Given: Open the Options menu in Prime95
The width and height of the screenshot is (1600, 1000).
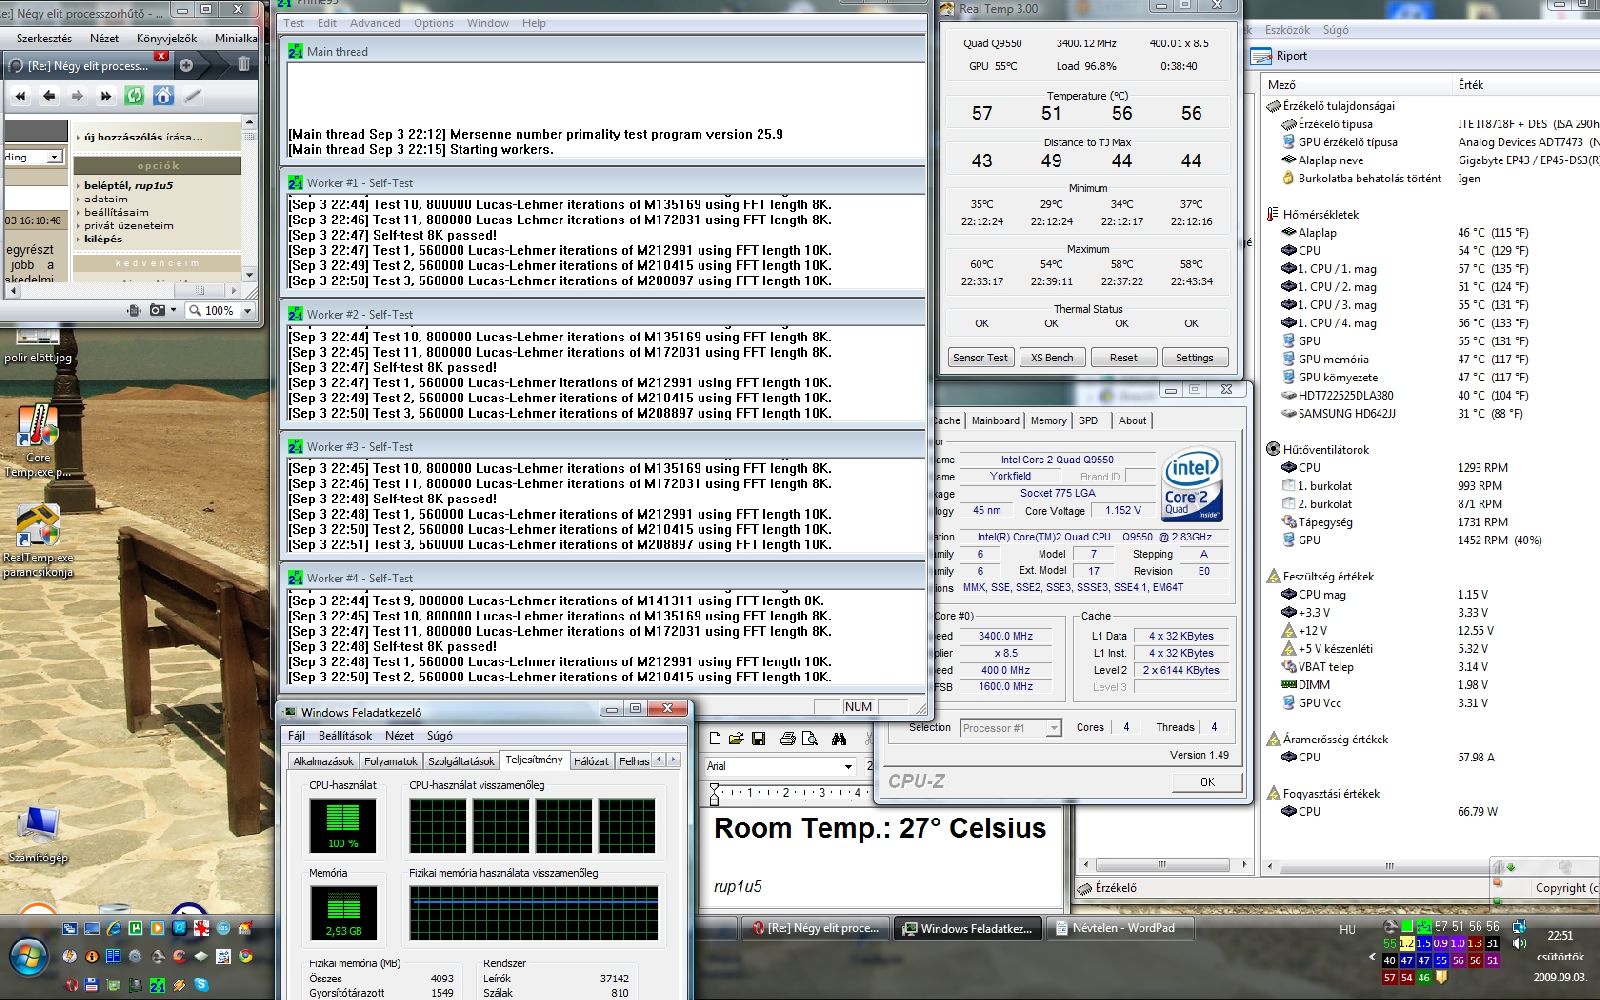Looking at the screenshot, I should [x=434, y=23].
